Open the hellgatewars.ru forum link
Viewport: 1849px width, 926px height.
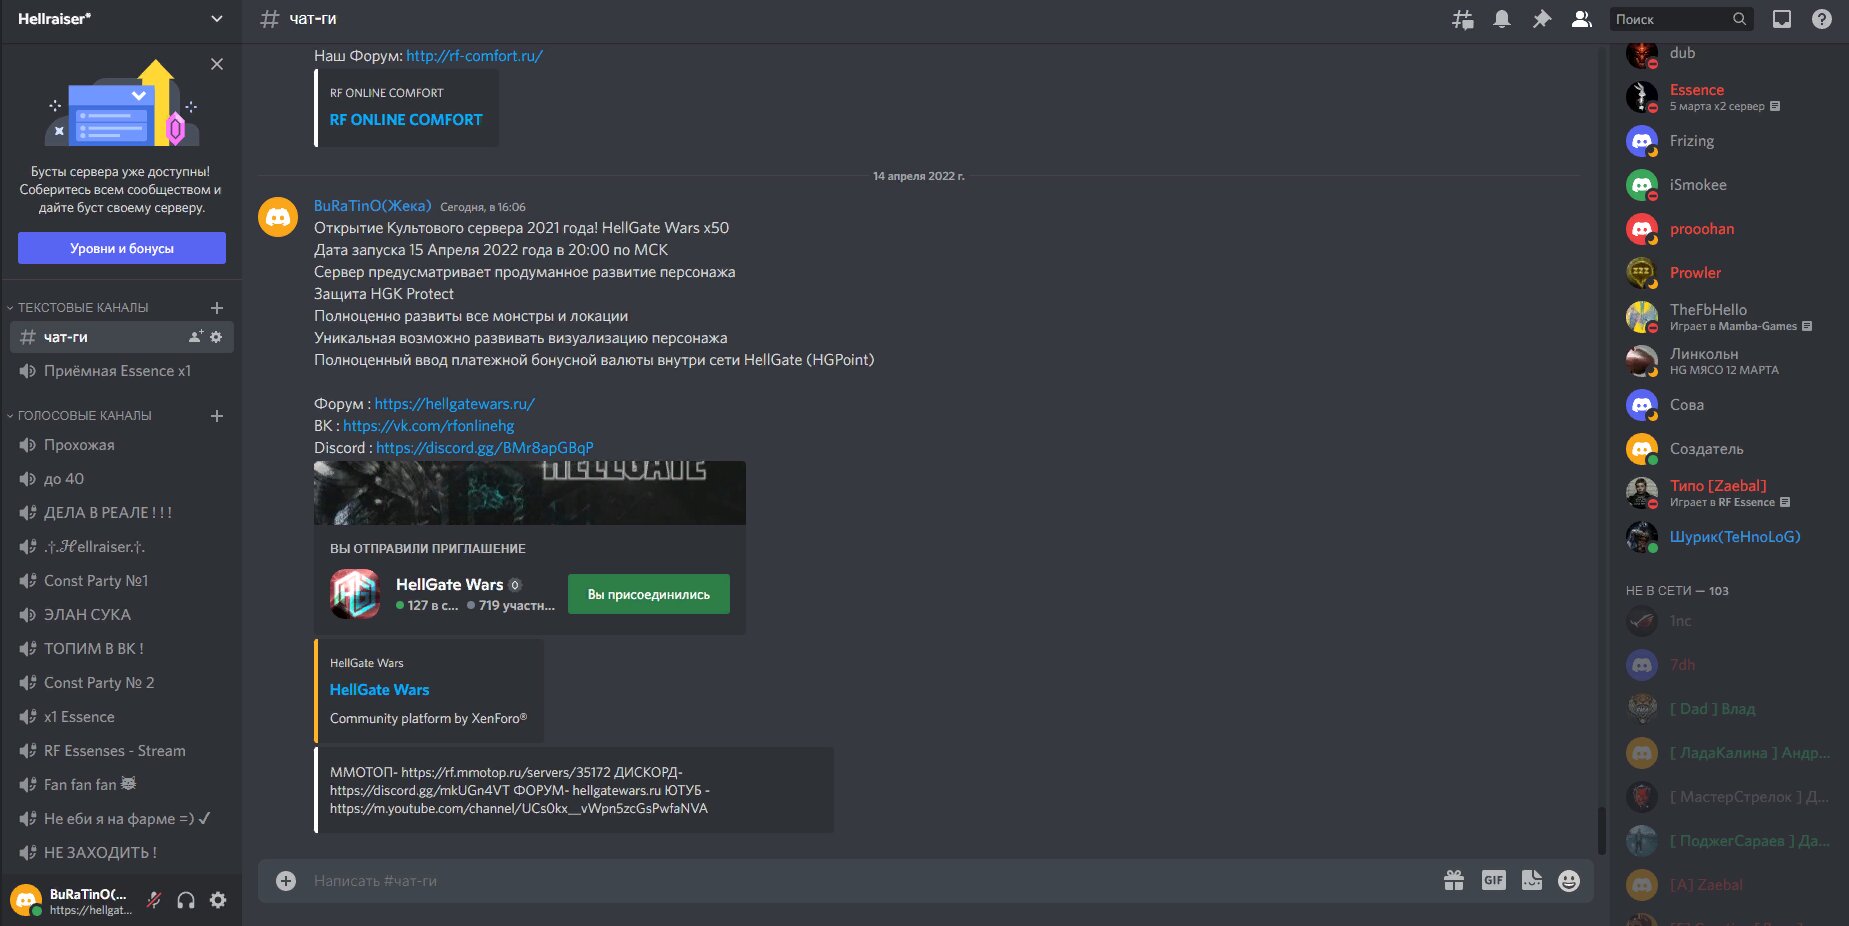coord(455,404)
